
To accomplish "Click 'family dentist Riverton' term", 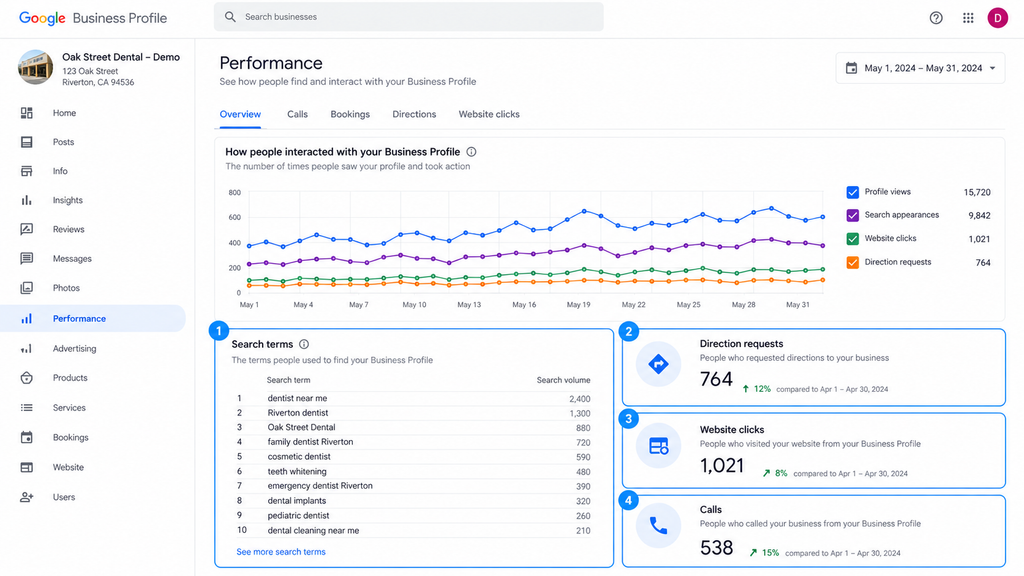I will [310, 442].
